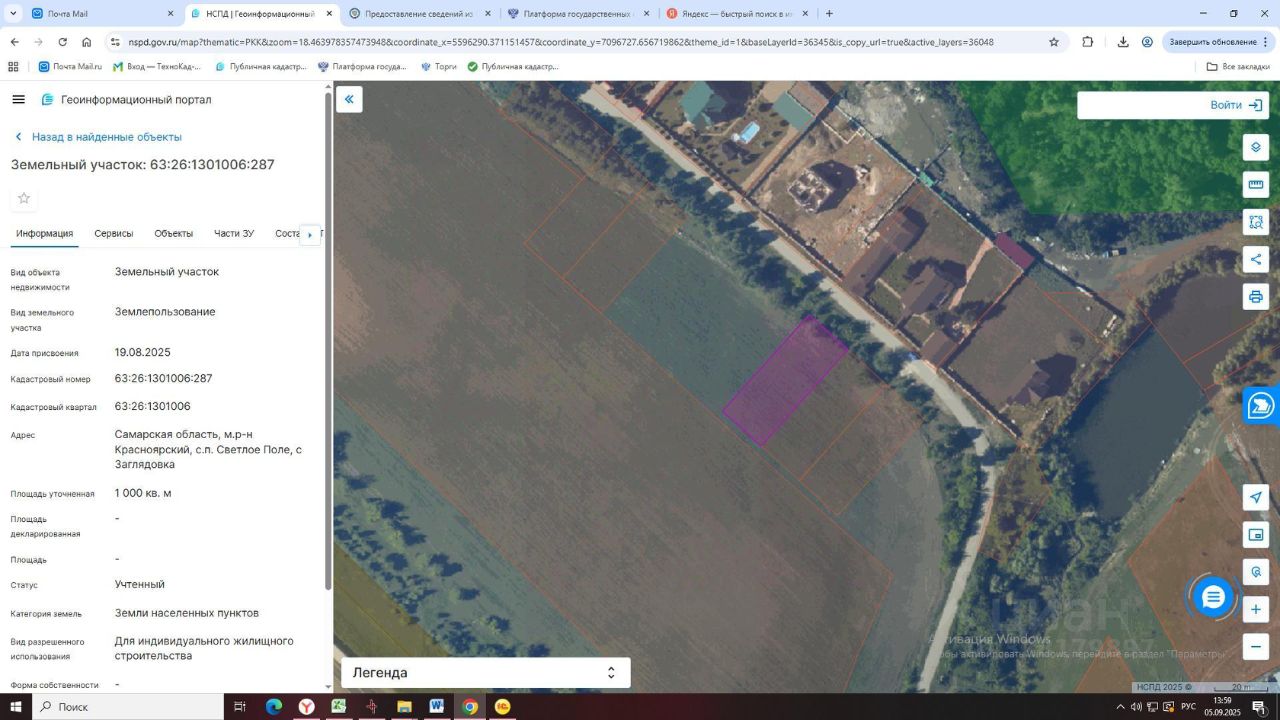
Task: Open the Части ЗУ tab
Action: click(x=234, y=233)
